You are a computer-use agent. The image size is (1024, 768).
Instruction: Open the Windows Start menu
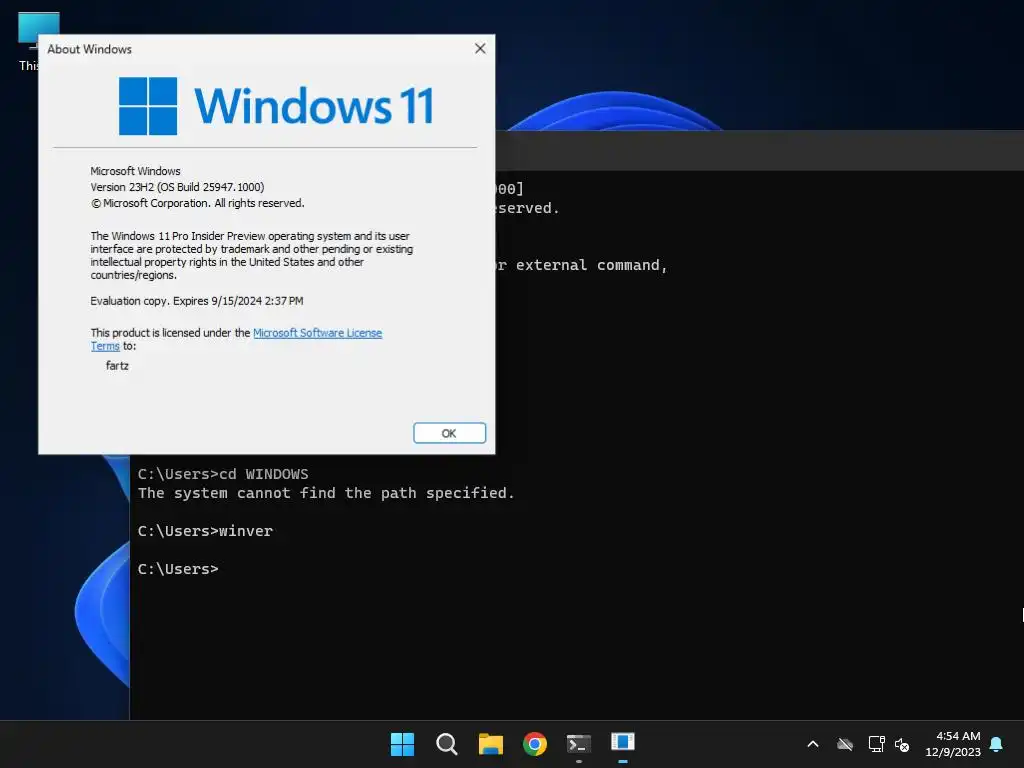[x=402, y=744]
